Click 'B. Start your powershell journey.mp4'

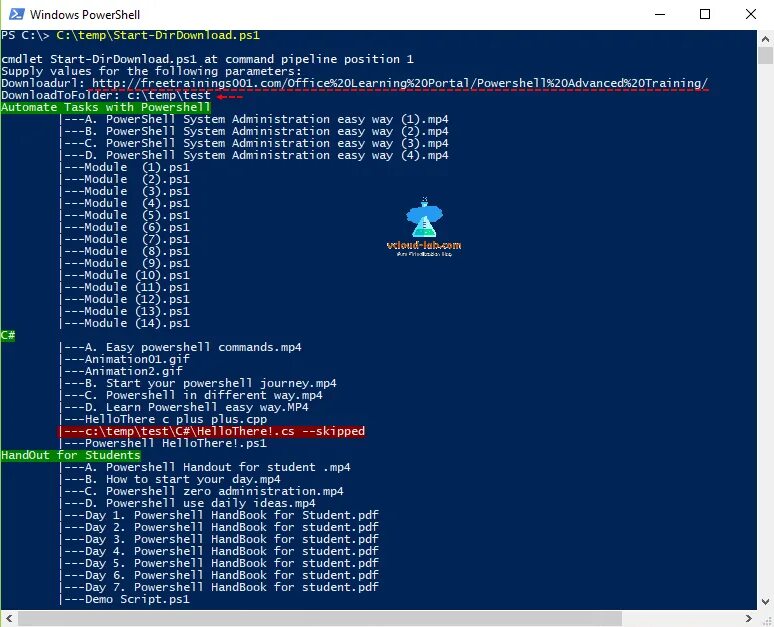(210, 383)
